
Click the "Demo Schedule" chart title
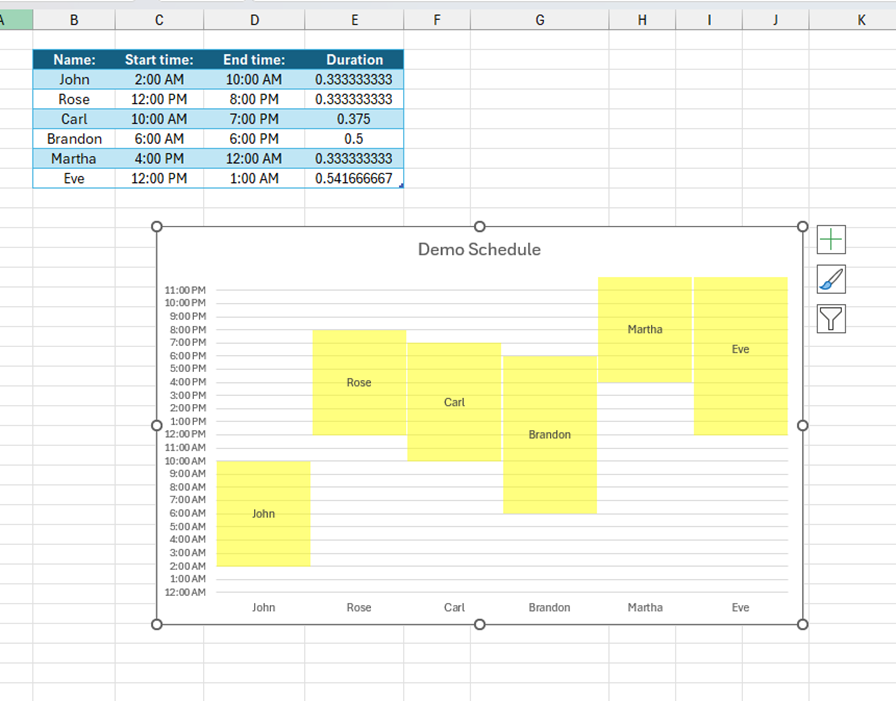coord(479,249)
